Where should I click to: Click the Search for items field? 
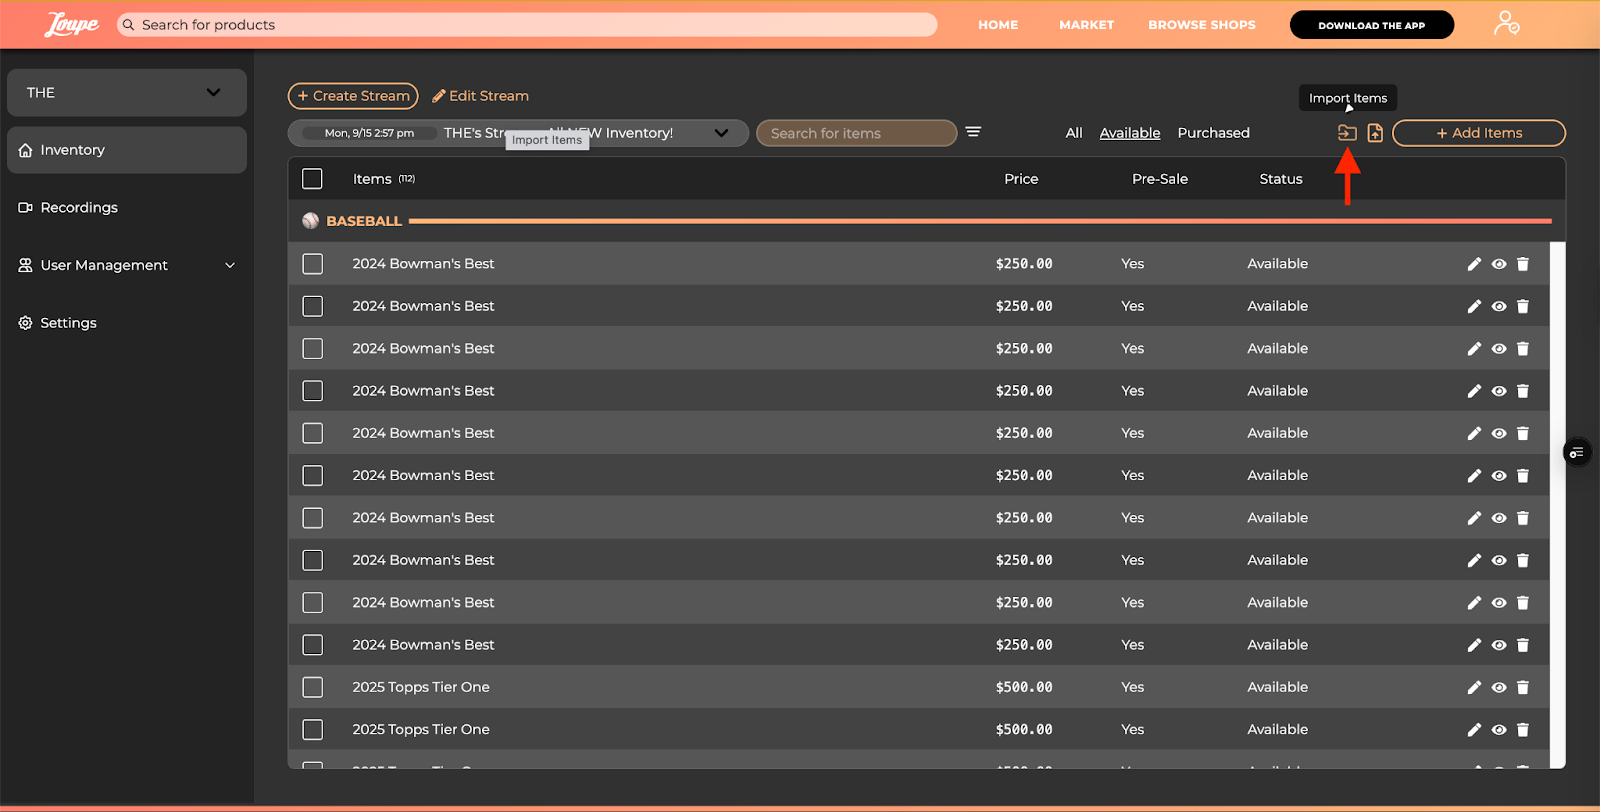coord(856,133)
